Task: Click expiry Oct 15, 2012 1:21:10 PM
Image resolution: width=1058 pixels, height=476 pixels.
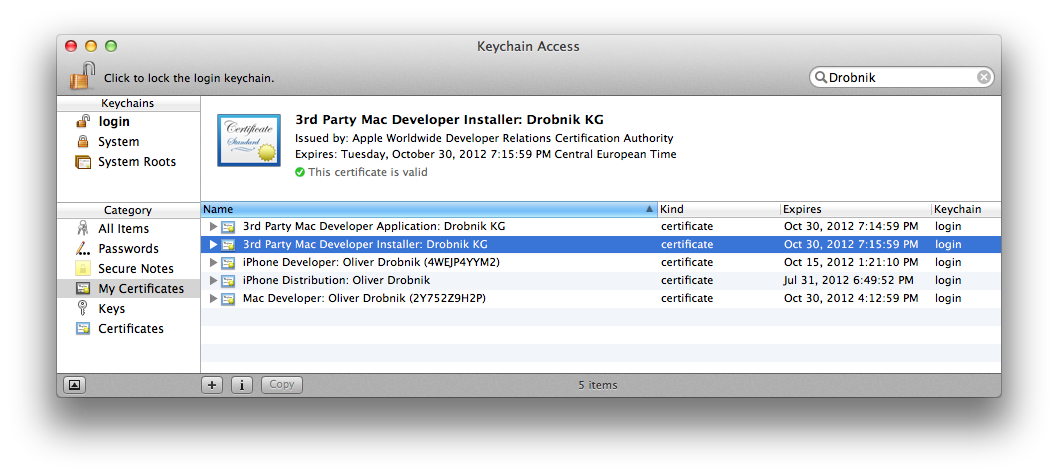Action: [851, 262]
